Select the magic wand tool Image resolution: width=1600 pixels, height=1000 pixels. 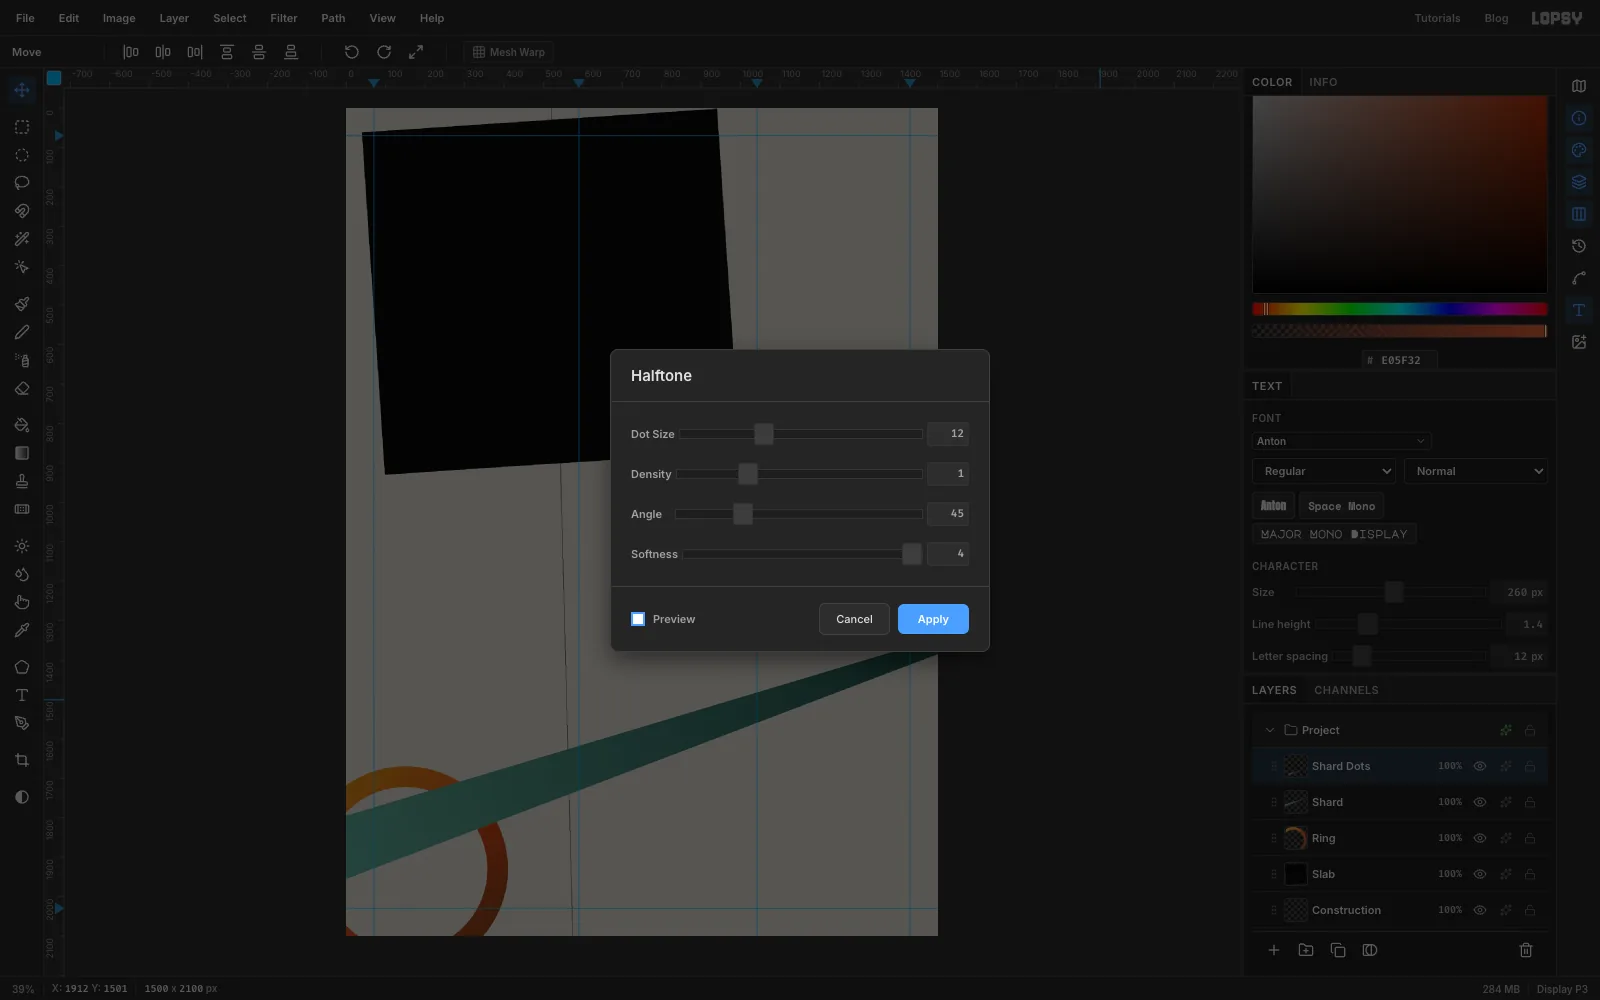pyautogui.click(x=22, y=239)
